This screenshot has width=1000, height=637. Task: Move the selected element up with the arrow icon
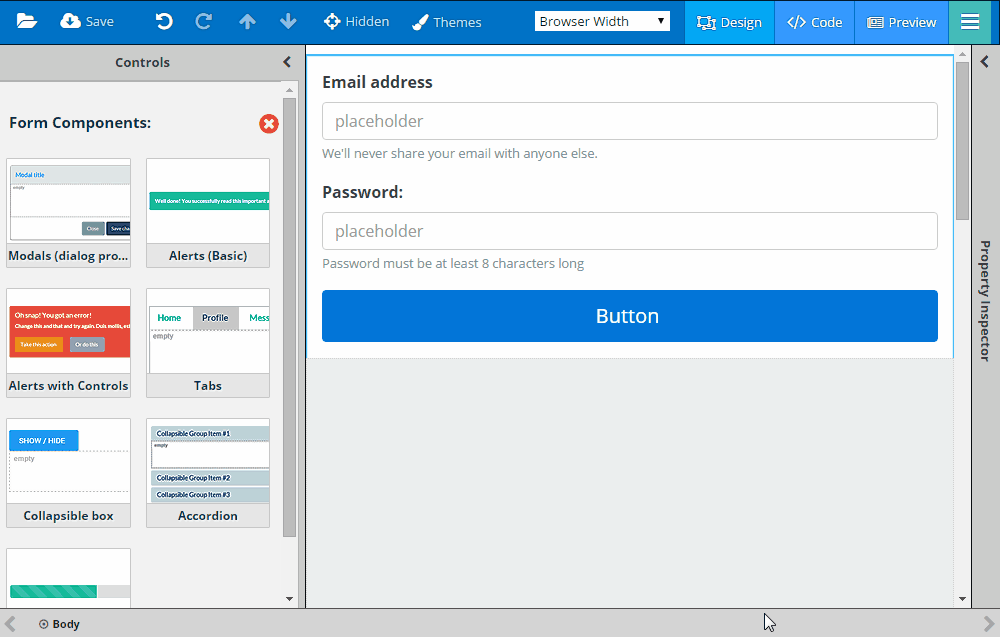[x=247, y=20]
